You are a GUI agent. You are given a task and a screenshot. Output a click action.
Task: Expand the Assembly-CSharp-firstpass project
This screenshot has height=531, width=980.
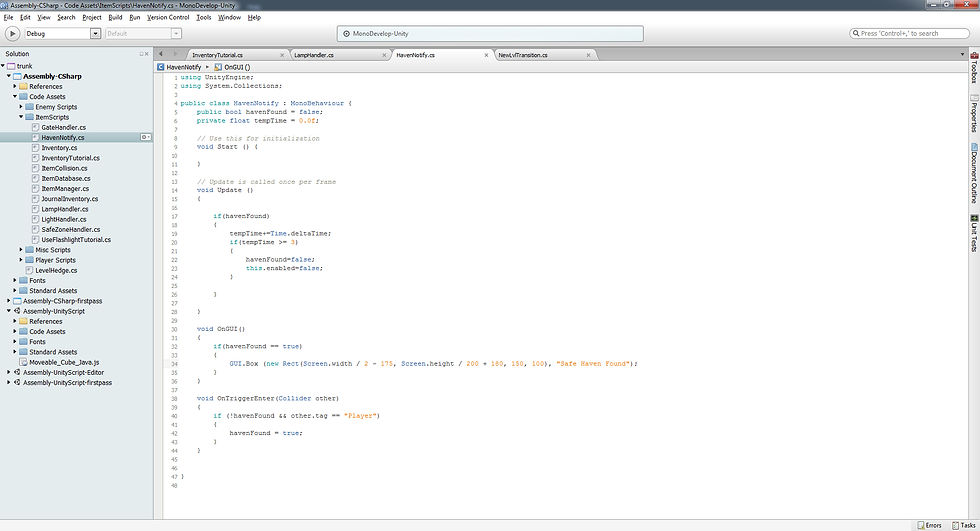(9, 301)
